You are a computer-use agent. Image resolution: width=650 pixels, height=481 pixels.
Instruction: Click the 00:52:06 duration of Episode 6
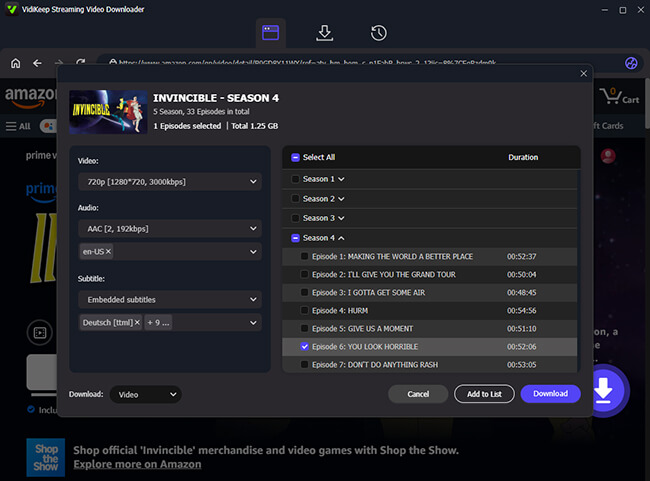tap(521, 347)
